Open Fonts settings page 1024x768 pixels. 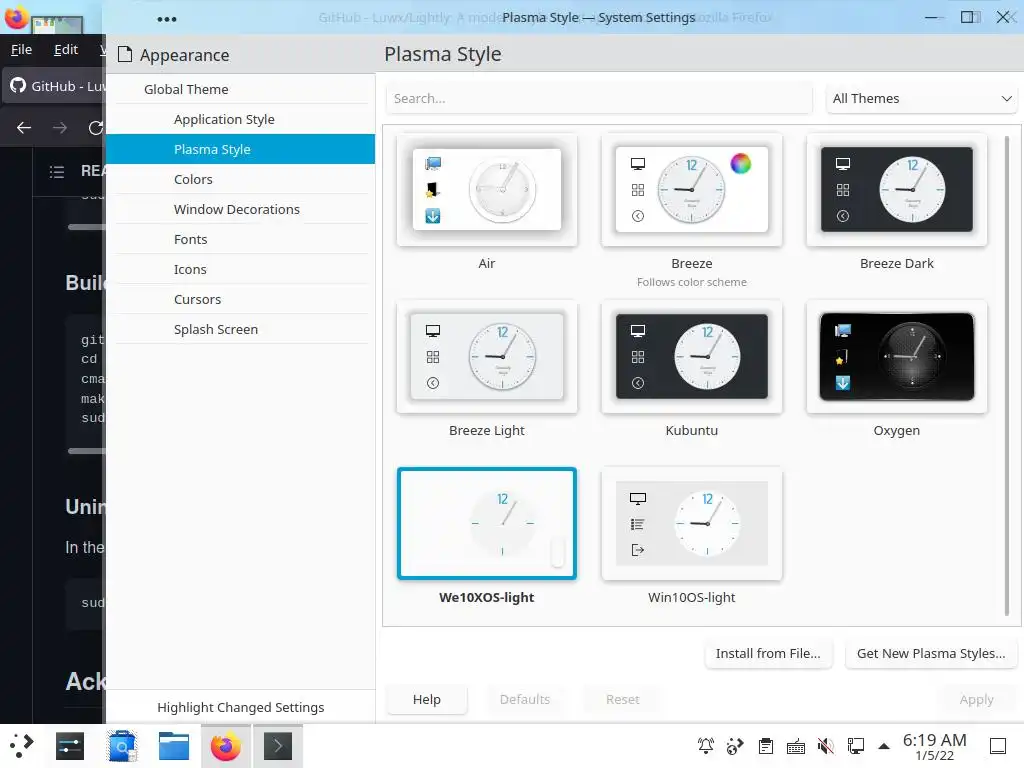tap(240, 240)
